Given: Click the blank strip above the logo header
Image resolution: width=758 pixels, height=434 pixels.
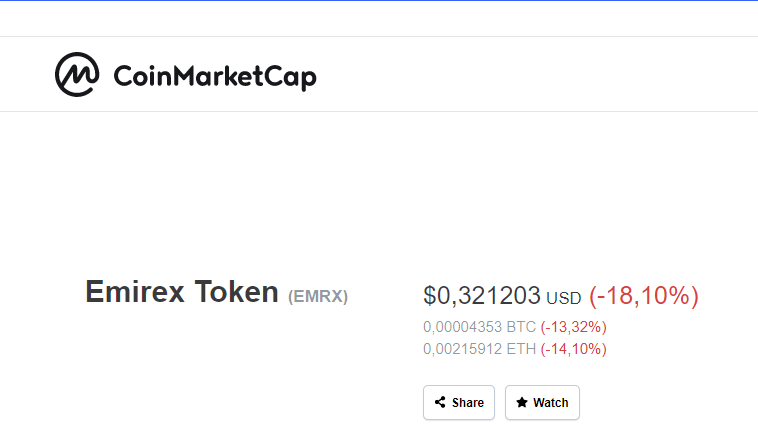Looking at the screenshot, I should [x=379, y=19].
